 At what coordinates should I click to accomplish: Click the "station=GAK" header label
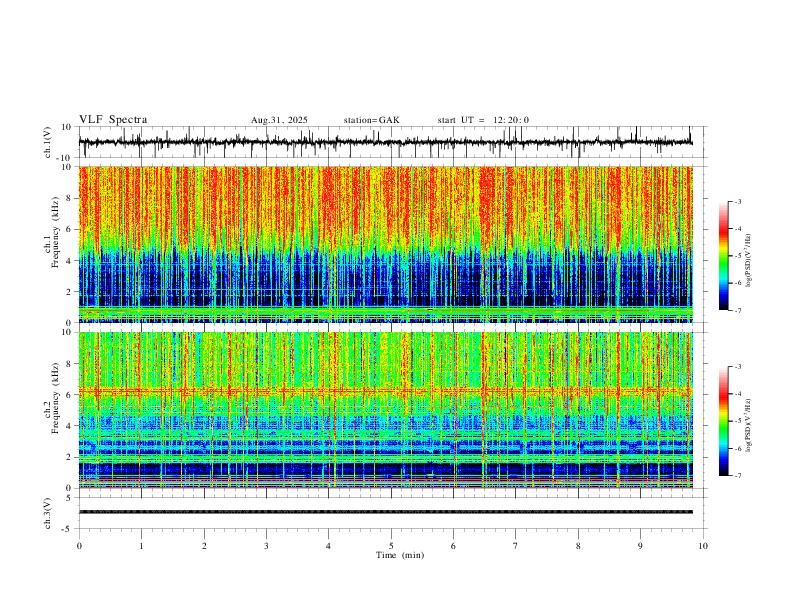(372, 120)
